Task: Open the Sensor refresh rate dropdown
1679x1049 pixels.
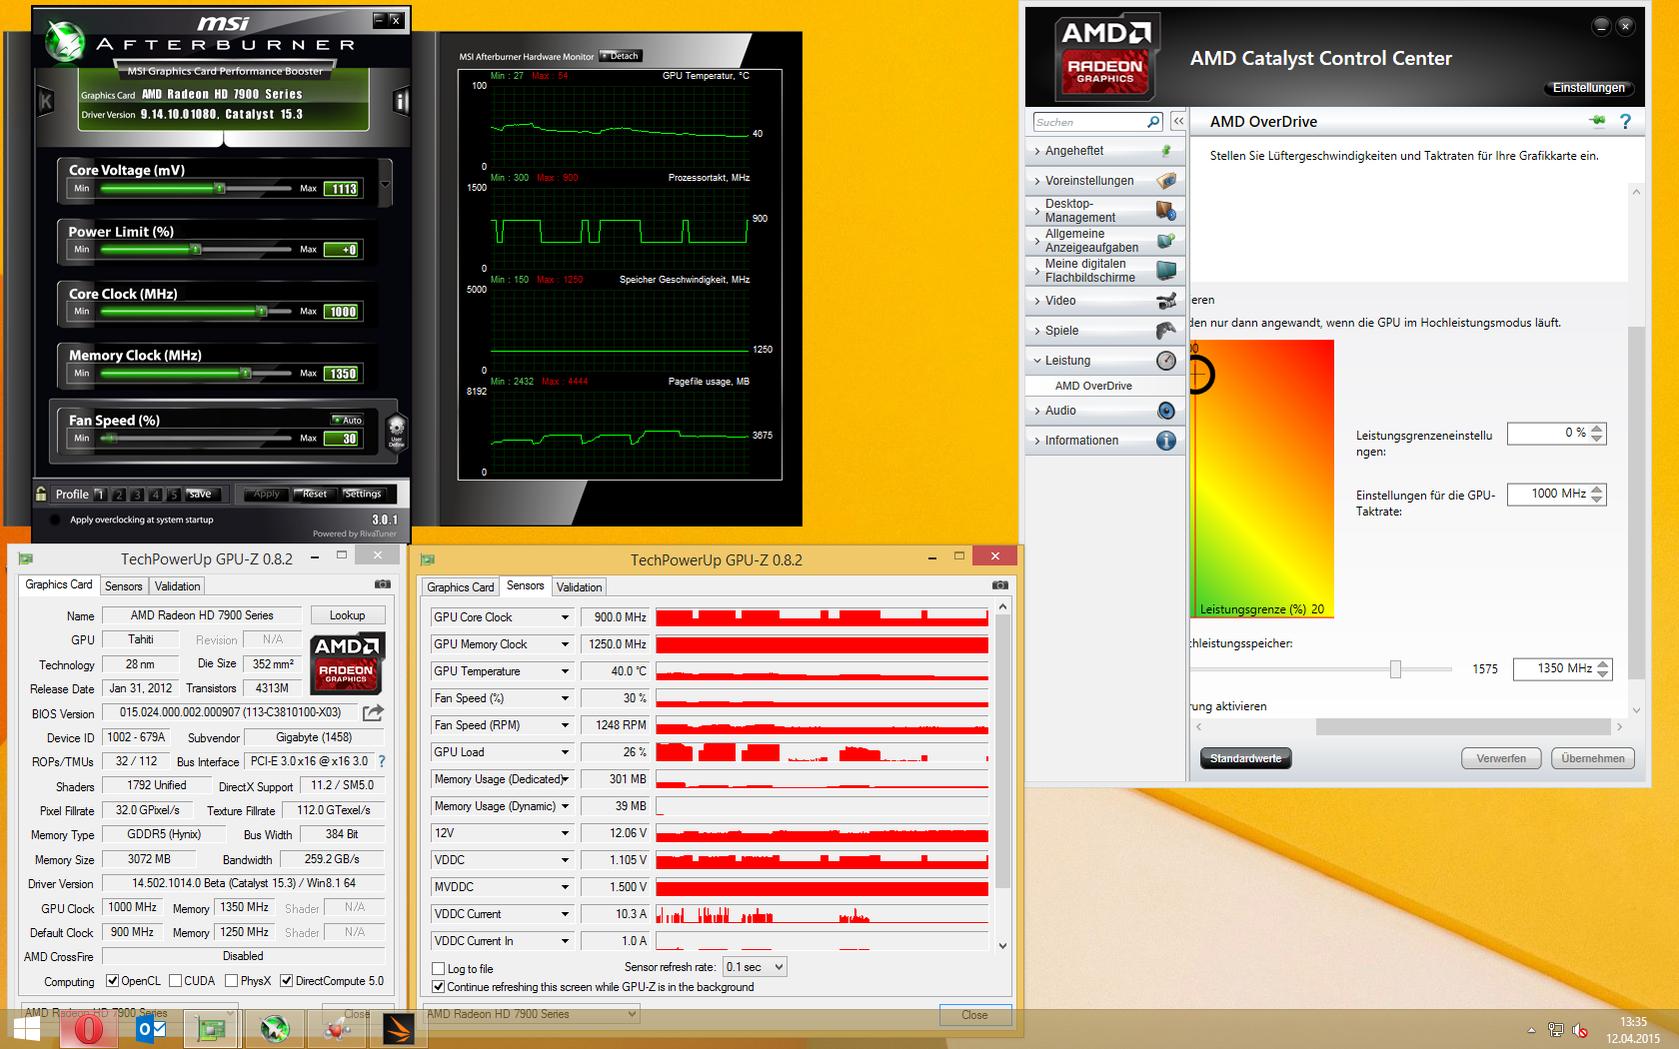Action: tap(755, 967)
